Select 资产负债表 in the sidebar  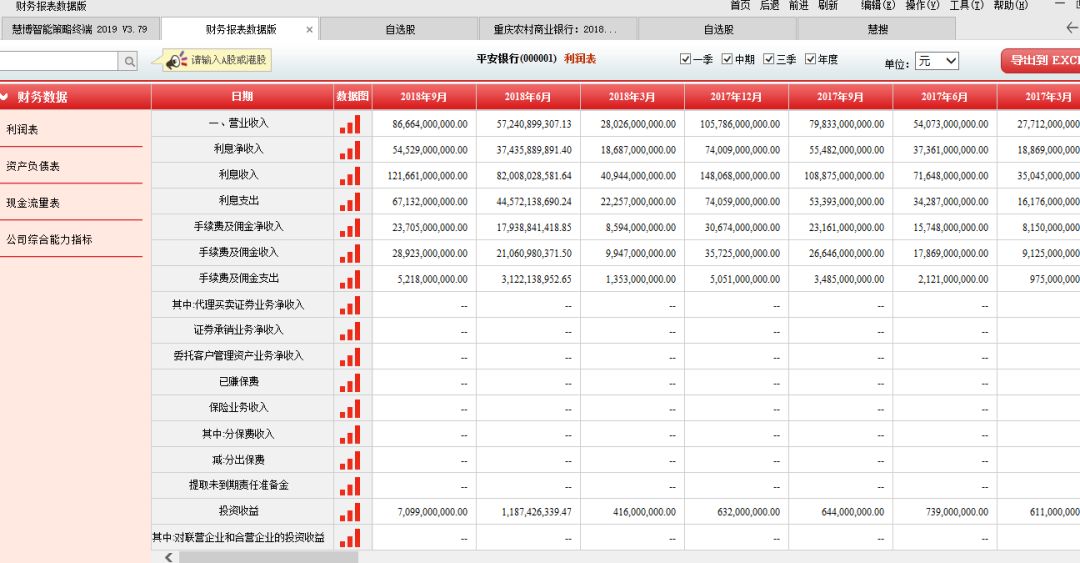(33, 166)
